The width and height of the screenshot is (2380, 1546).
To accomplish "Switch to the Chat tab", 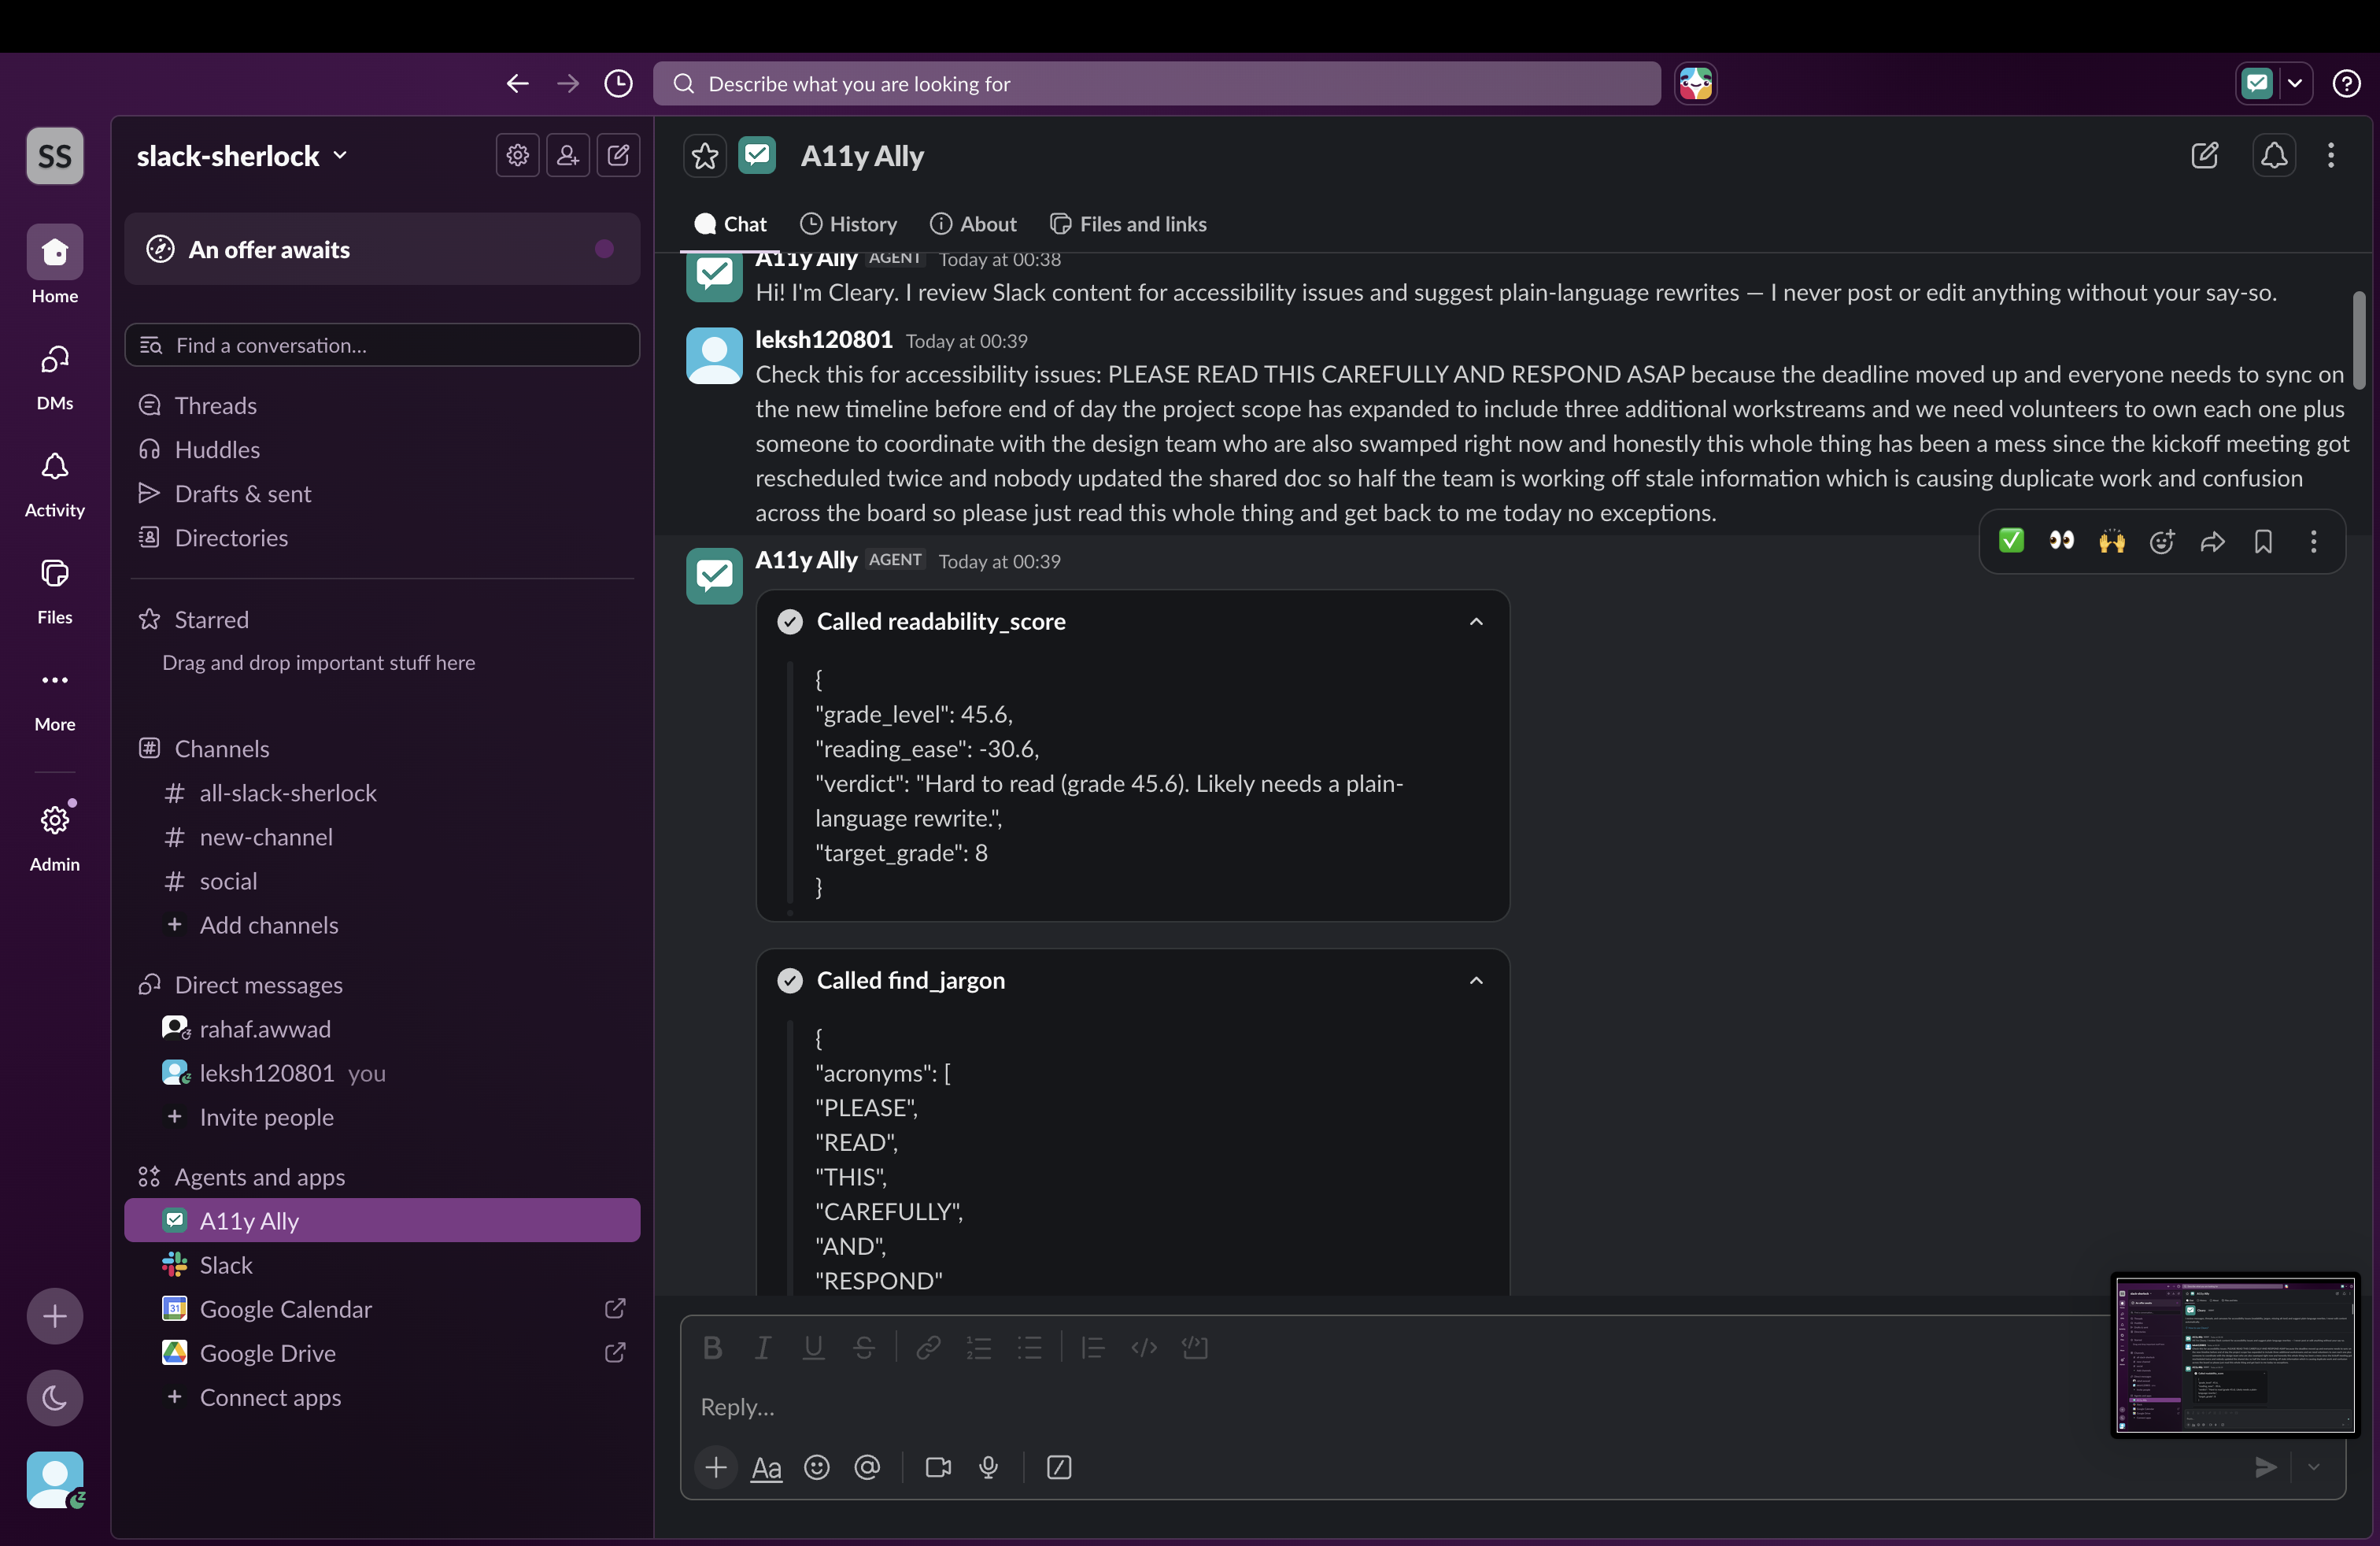I will [730, 225].
